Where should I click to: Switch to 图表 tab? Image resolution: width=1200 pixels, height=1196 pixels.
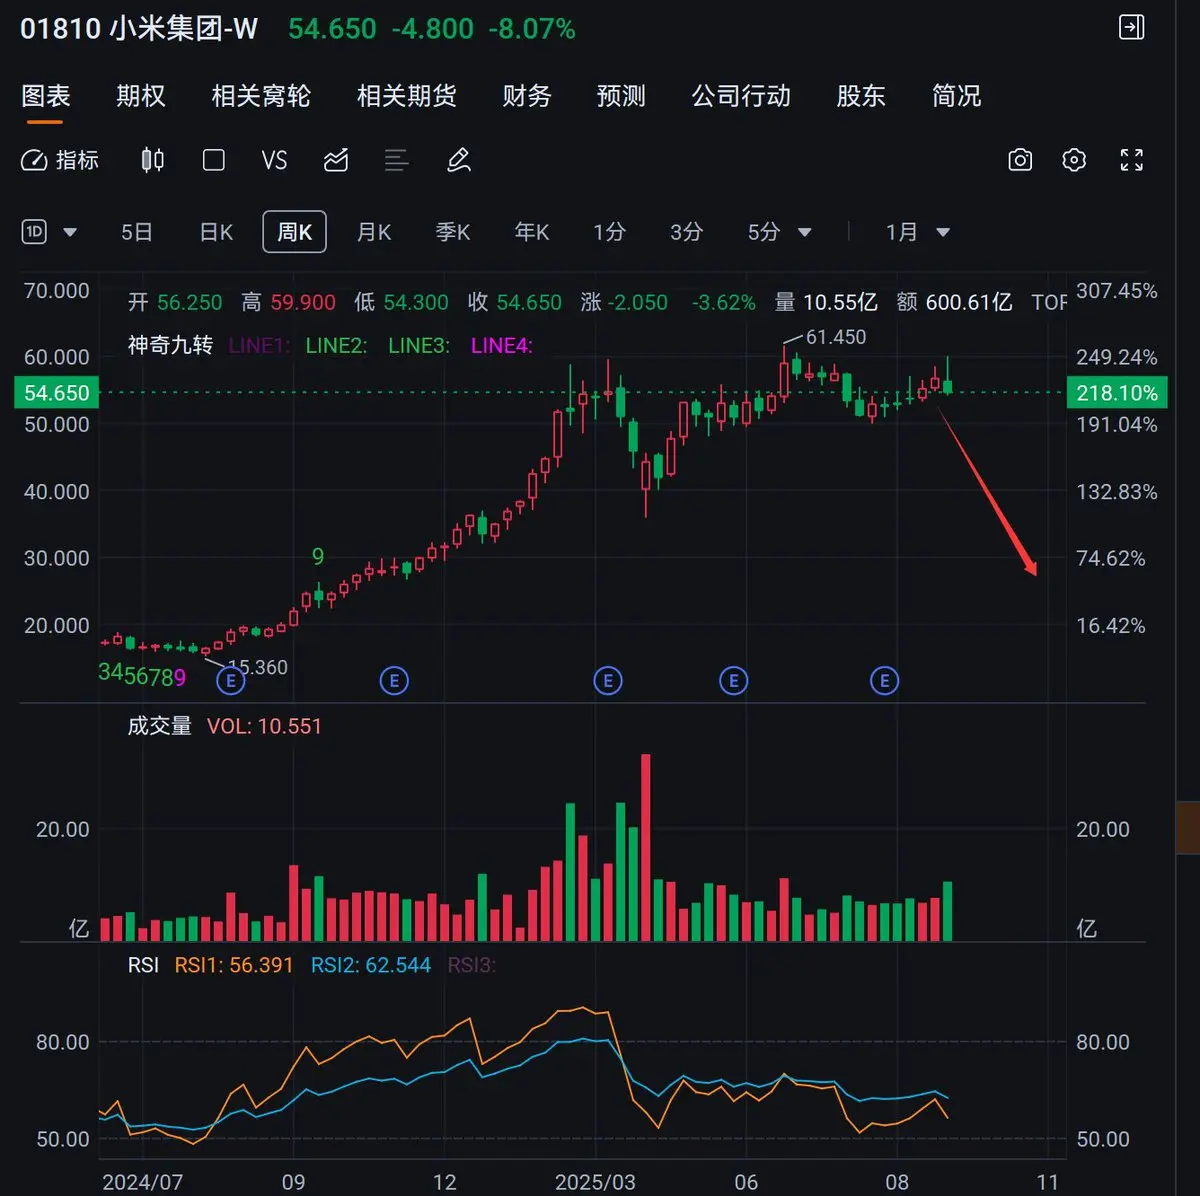[x=46, y=96]
